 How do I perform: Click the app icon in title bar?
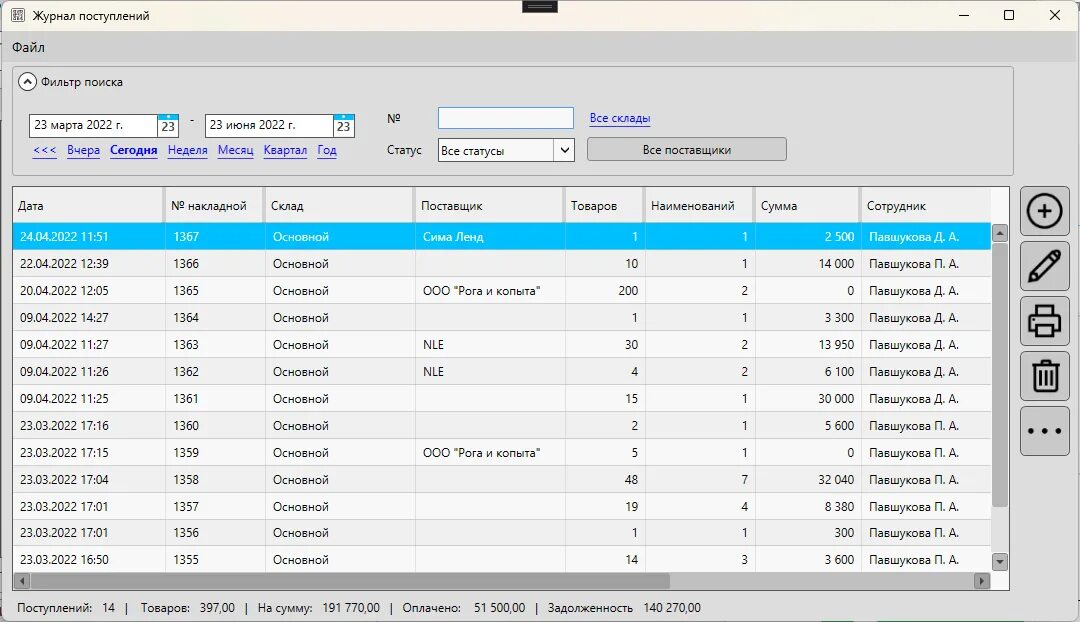pos(18,15)
